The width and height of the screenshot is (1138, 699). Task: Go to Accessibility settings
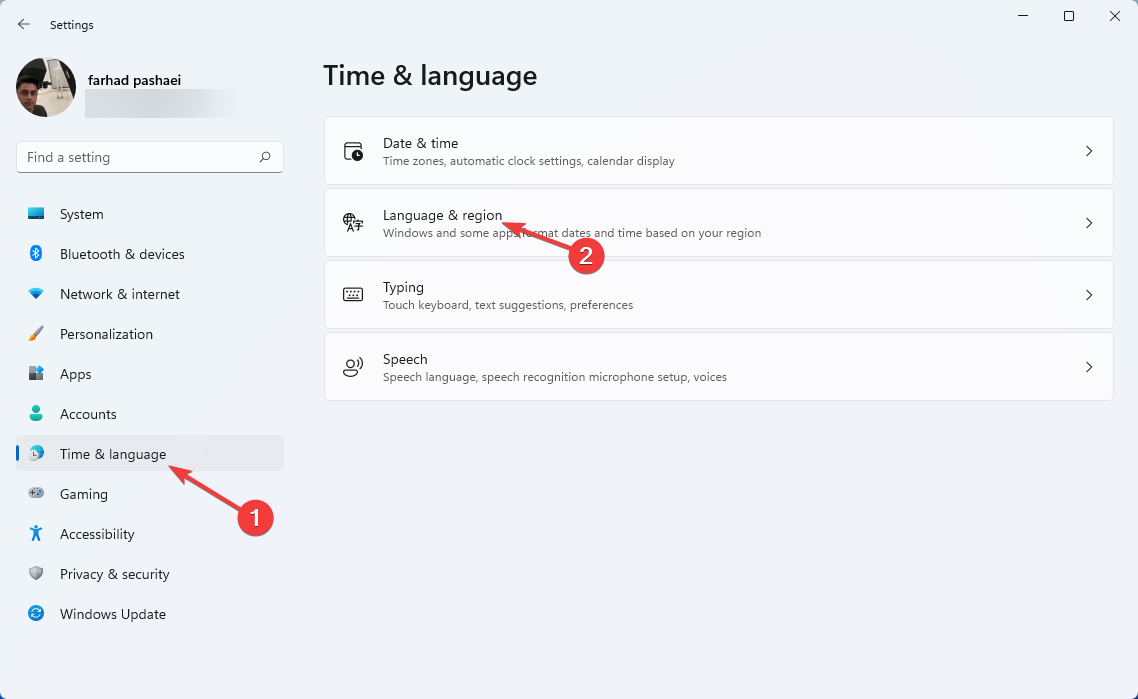150,534
